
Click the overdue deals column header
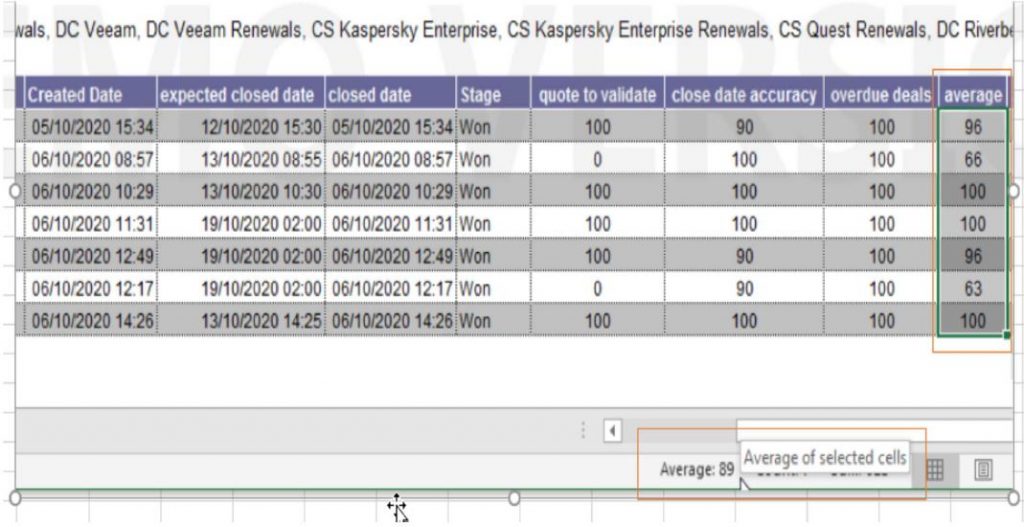pyautogui.click(x=880, y=95)
